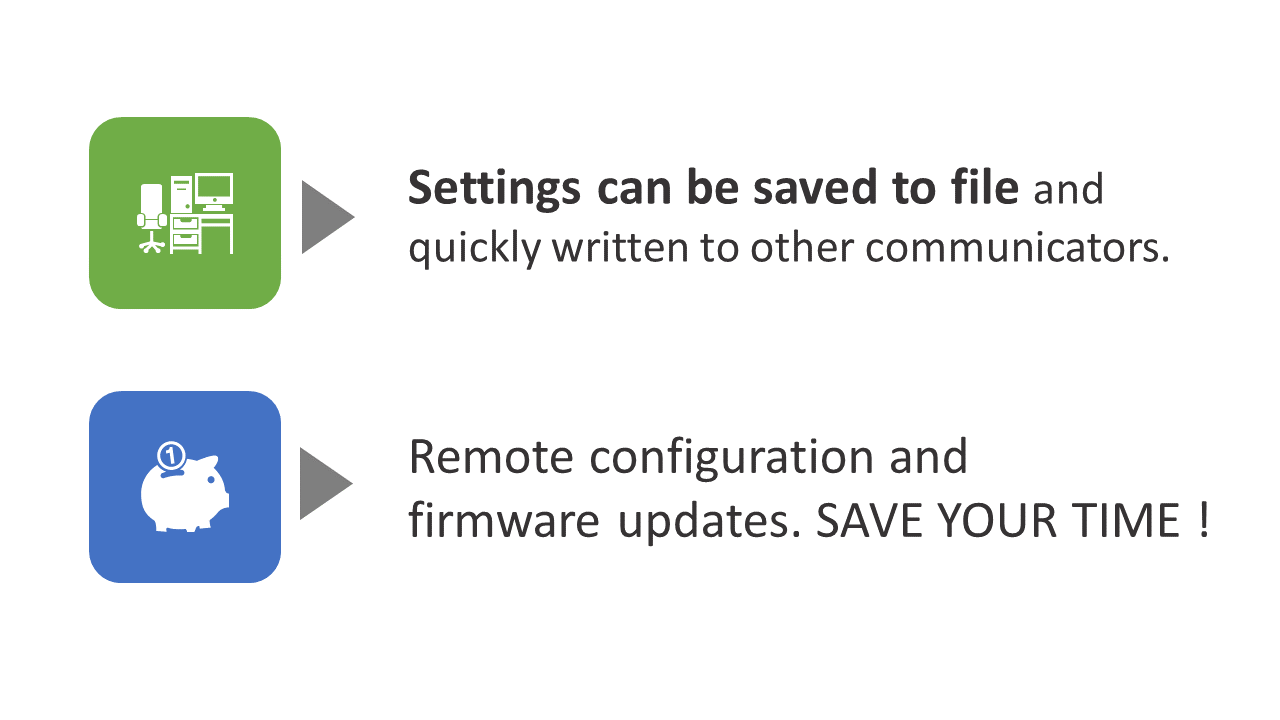Select the word "Remote"
The height and width of the screenshot is (720, 1280).
tap(492, 456)
